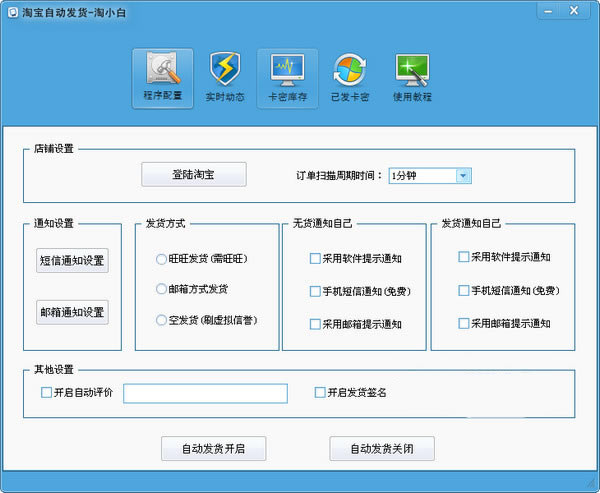Expand the 订单扫描周期时间 dropdown arrow
Viewport: 600px width, 493px height.
(x=463, y=176)
